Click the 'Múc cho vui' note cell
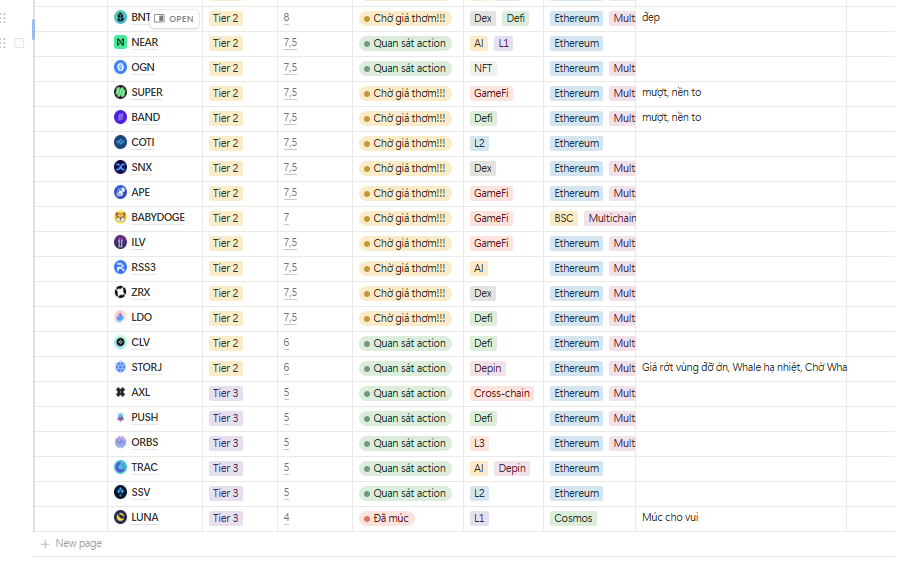 point(670,518)
